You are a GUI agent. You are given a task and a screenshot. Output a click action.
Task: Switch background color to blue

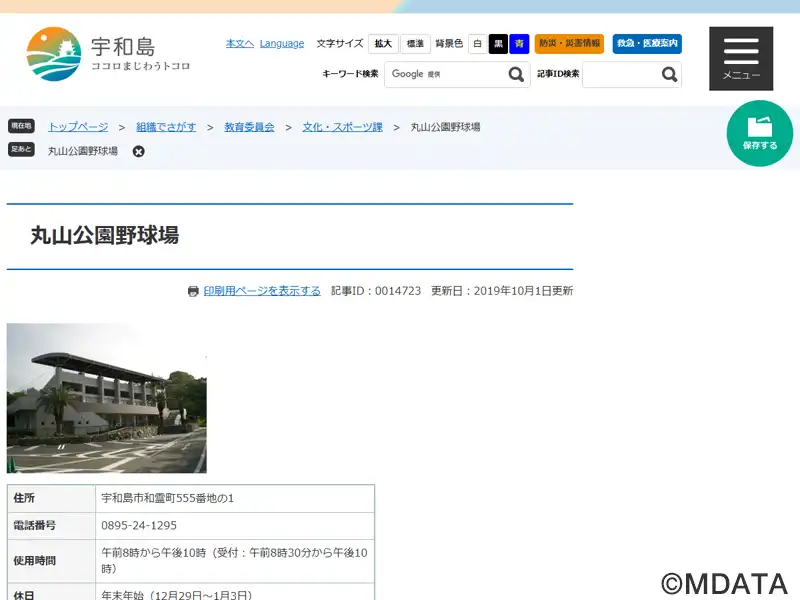[x=519, y=44]
